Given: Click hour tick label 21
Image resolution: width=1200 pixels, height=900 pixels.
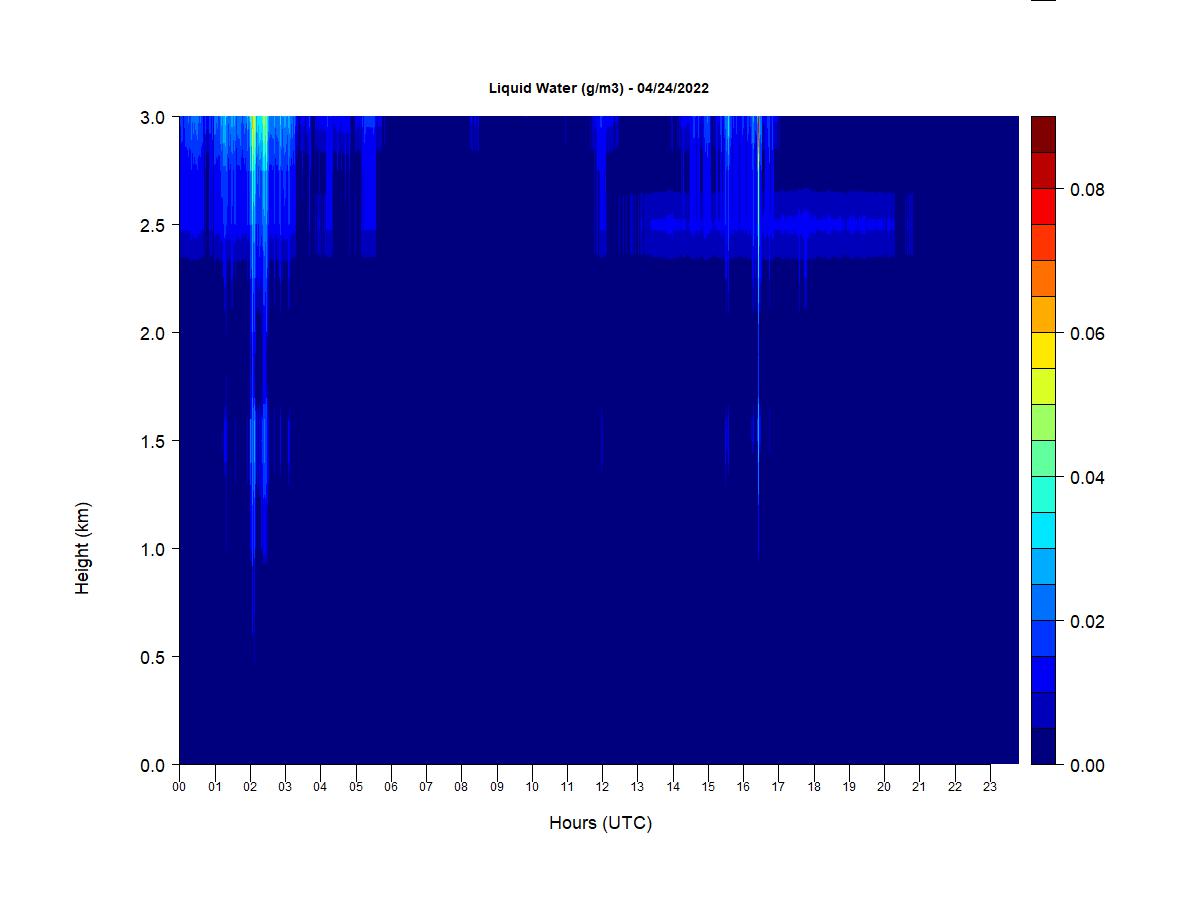Looking at the screenshot, I should (920, 787).
